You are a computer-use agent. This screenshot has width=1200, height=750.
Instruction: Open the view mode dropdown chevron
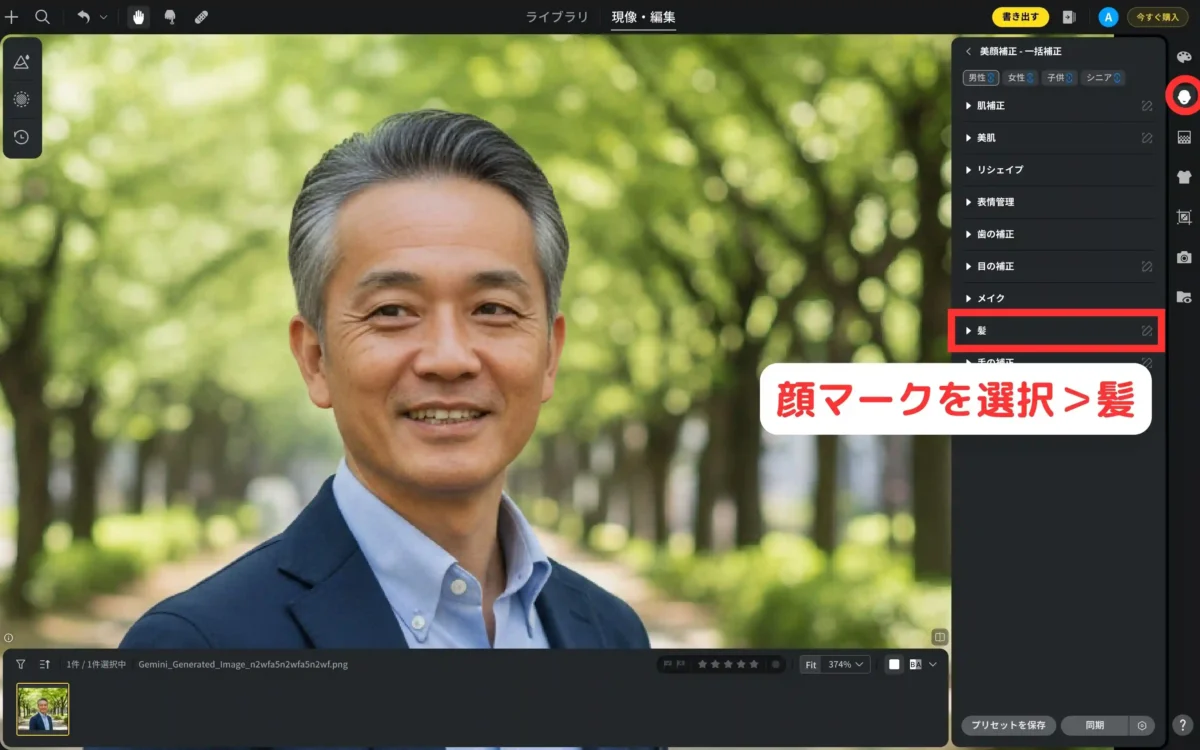[x=933, y=664]
